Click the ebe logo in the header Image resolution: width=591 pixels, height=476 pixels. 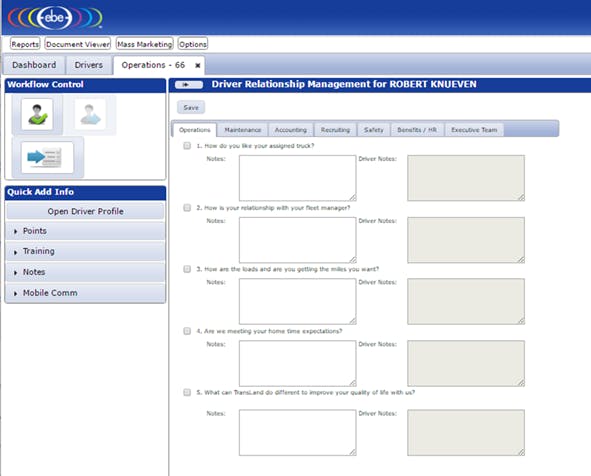click(55, 17)
